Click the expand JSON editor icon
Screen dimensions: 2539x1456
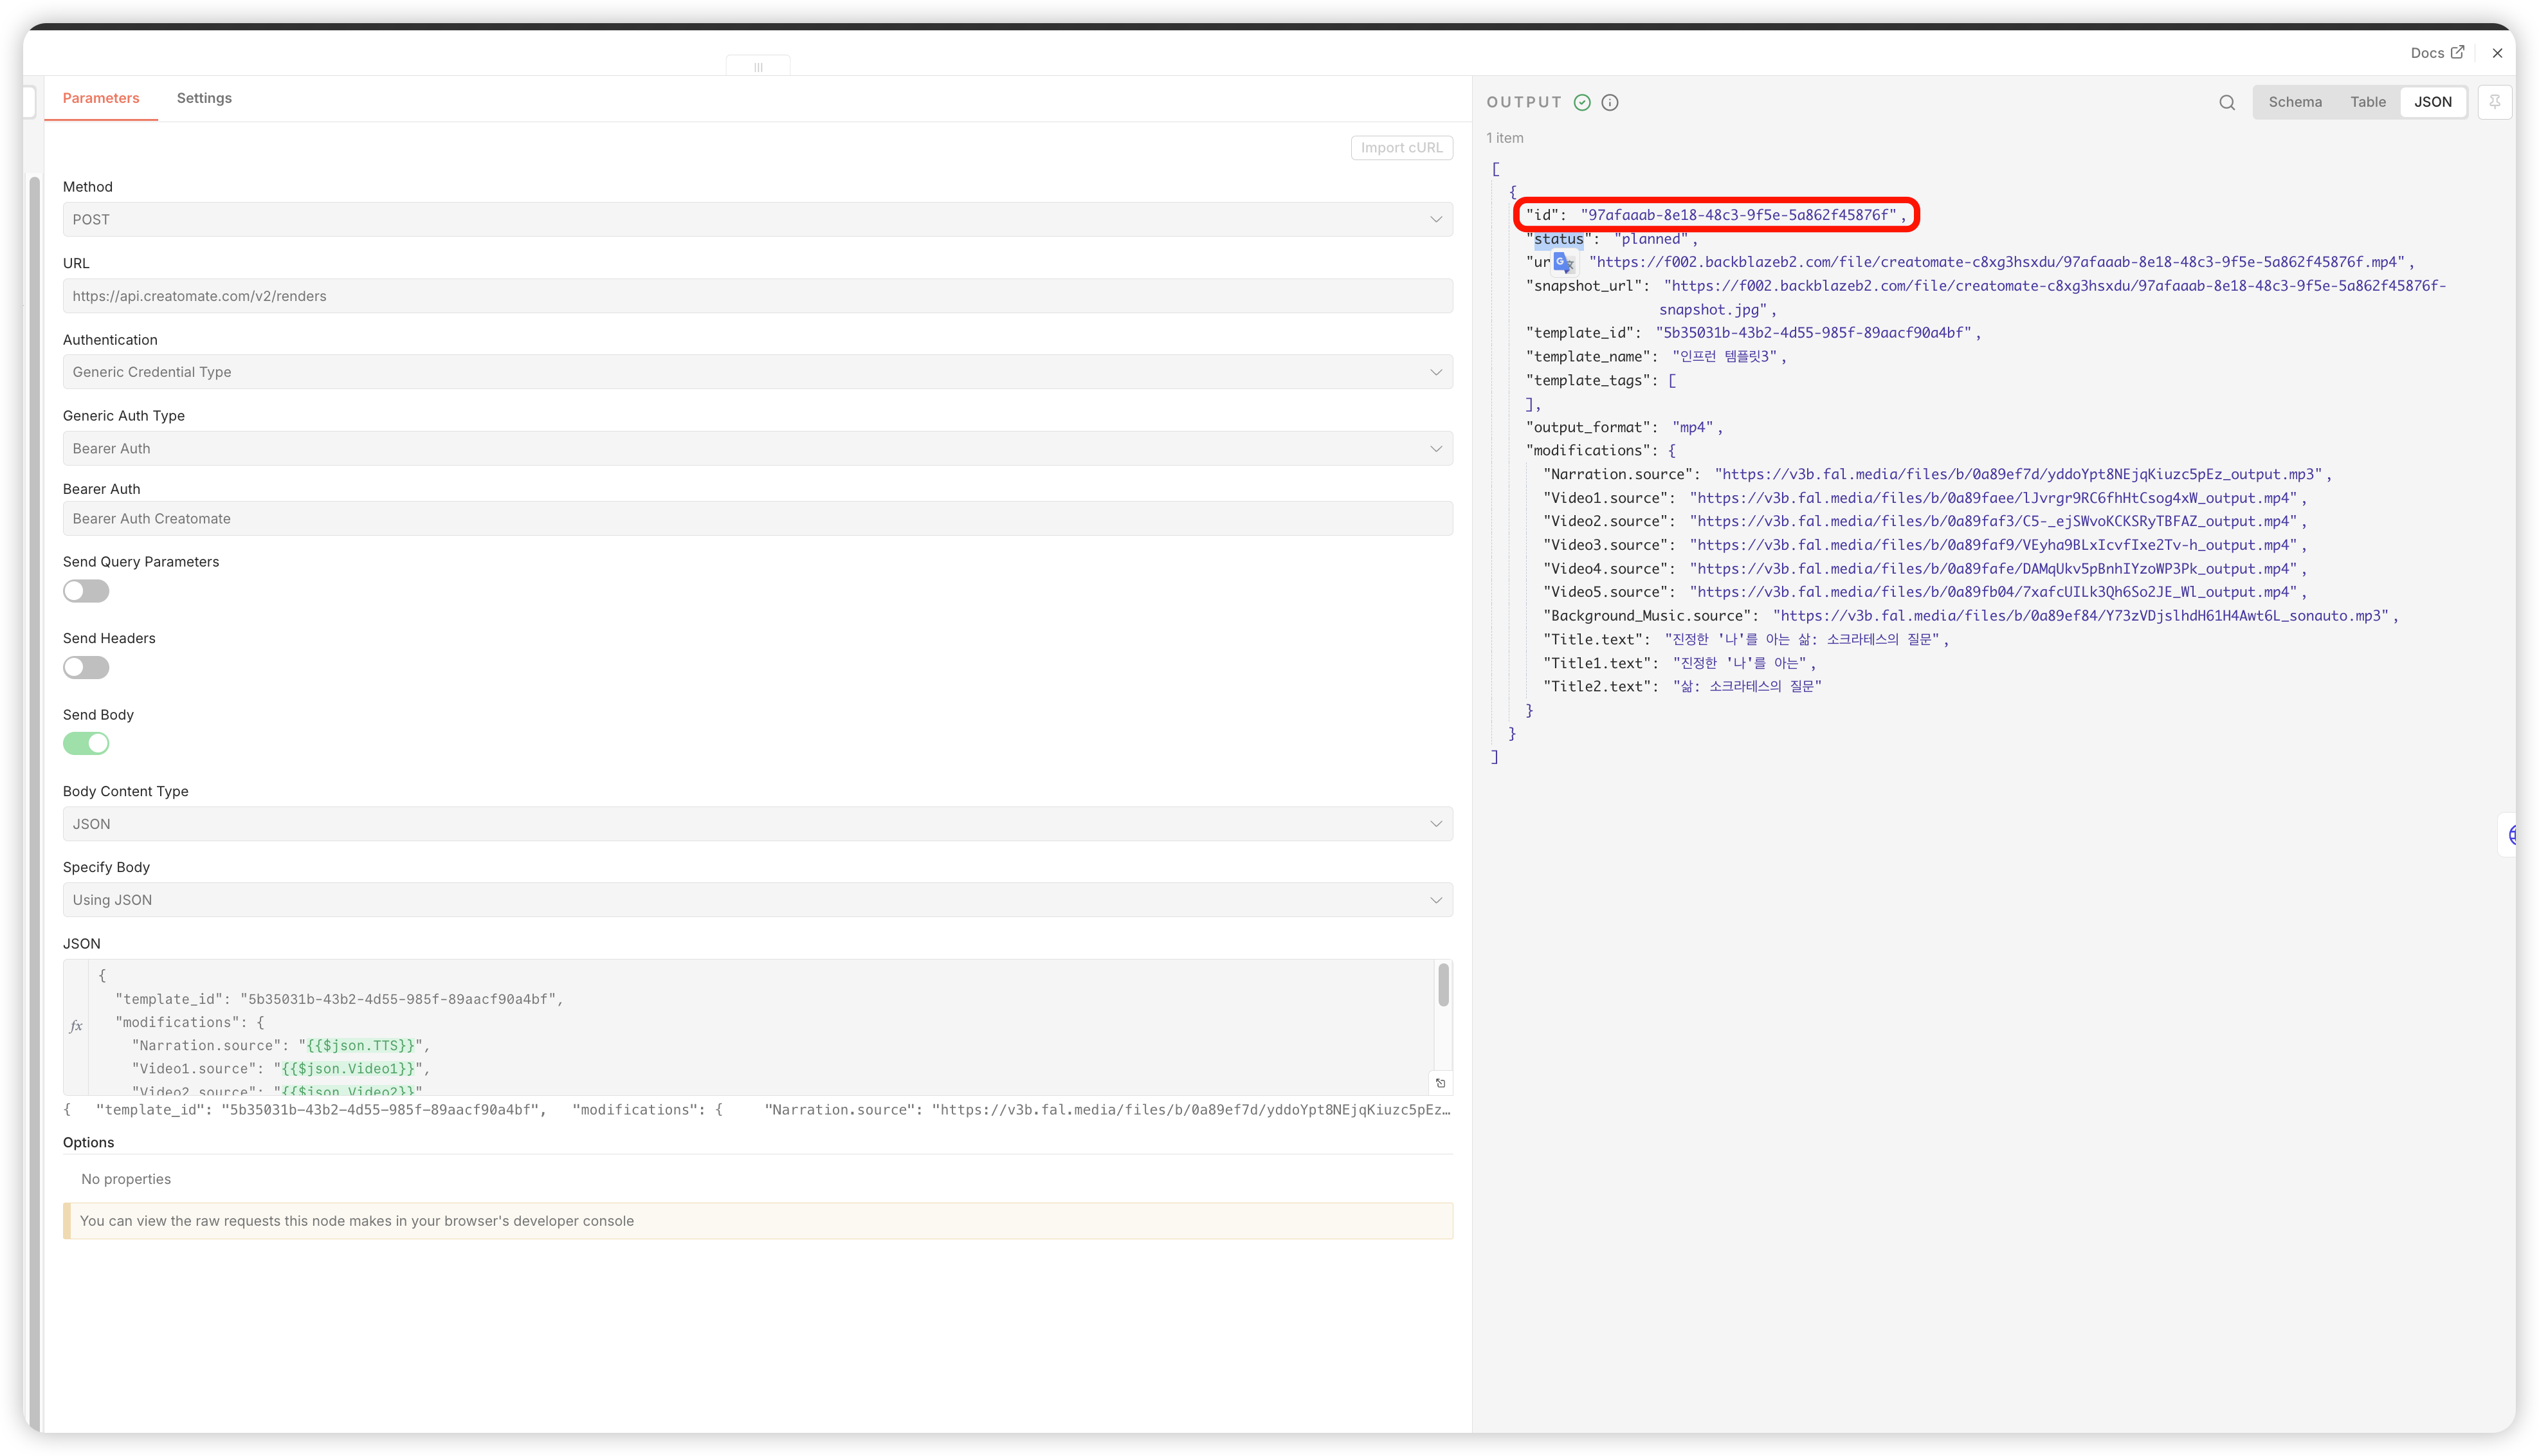1440,1083
